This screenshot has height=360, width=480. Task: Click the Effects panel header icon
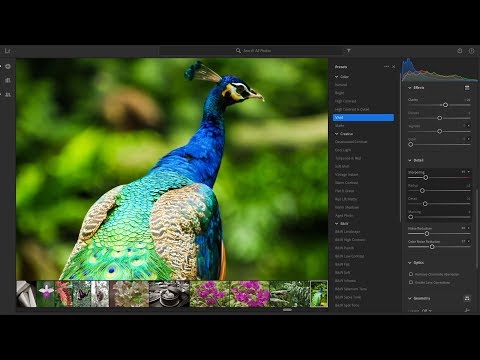[x=467, y=88]
